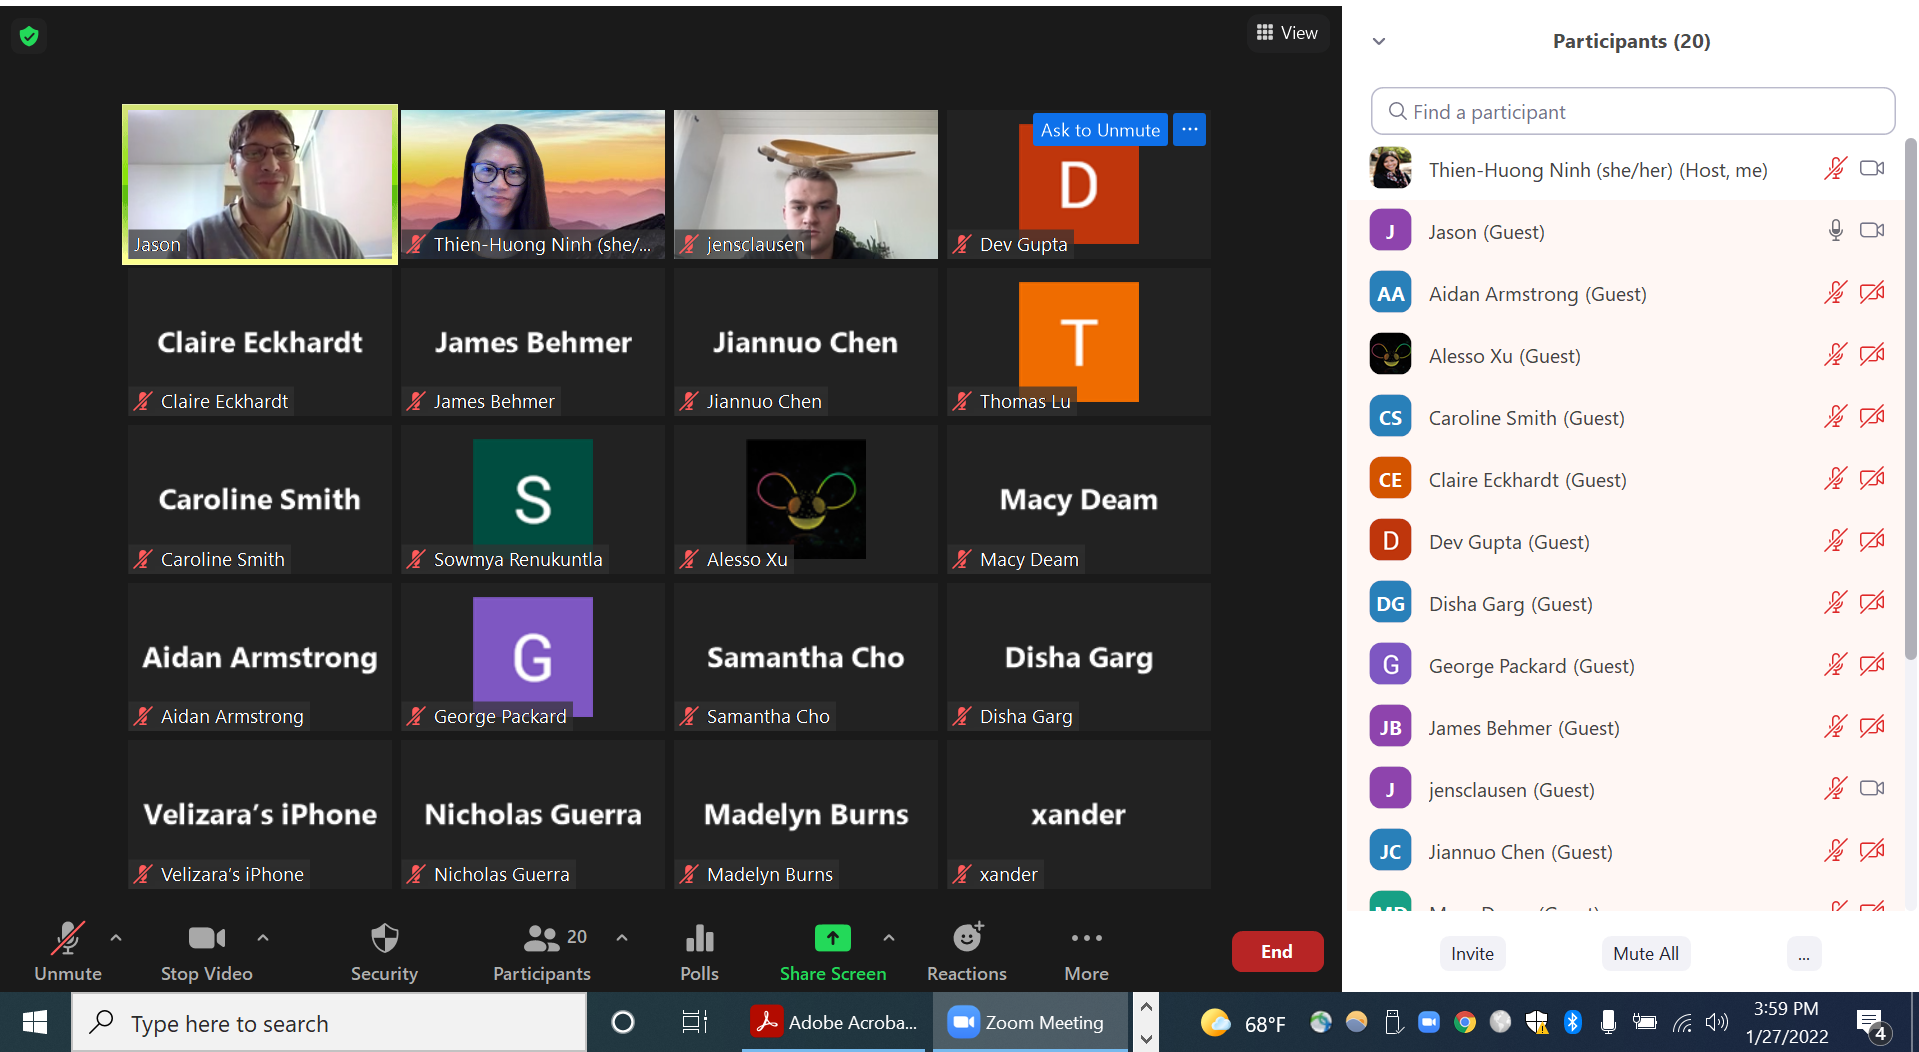Click the three-dot menu on Dev Gupta's tile
Viewport: 1919px width, 1052px height.
click(1189, 130)
